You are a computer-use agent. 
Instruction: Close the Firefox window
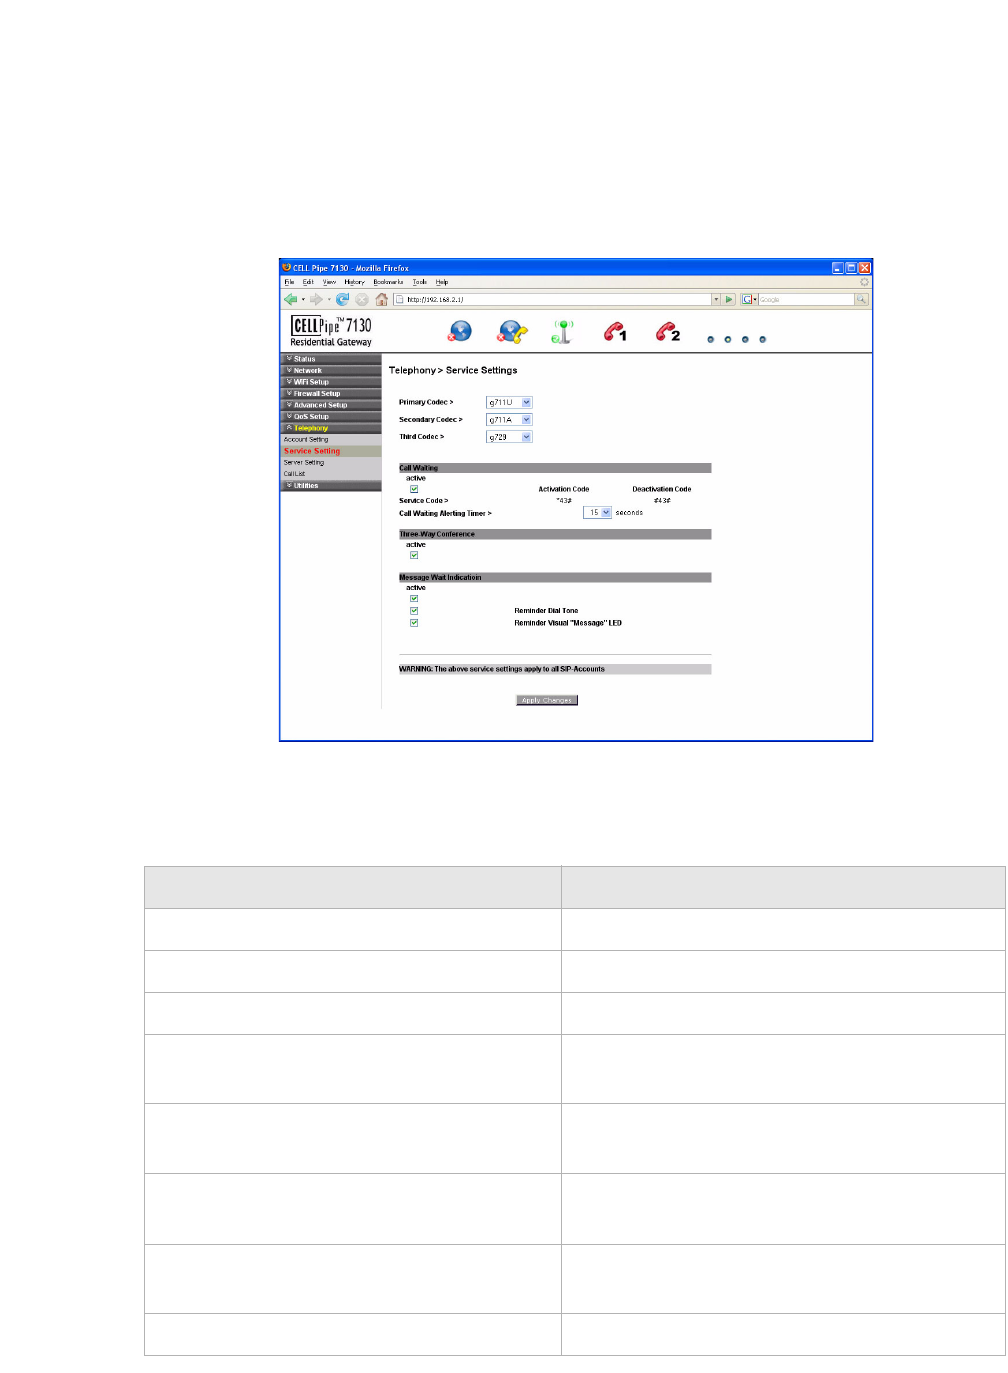pos(865,268)
